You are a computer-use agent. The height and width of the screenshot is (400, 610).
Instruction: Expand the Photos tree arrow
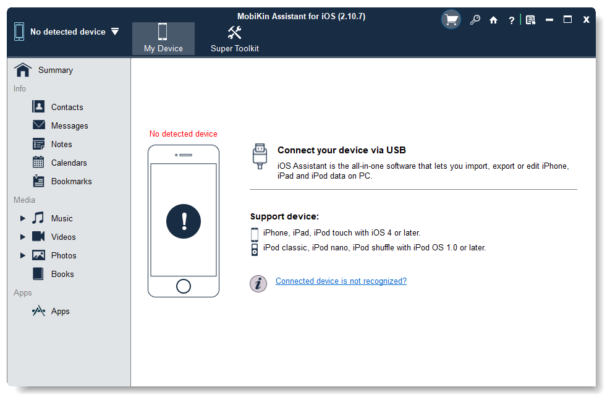tap(23, 256)
